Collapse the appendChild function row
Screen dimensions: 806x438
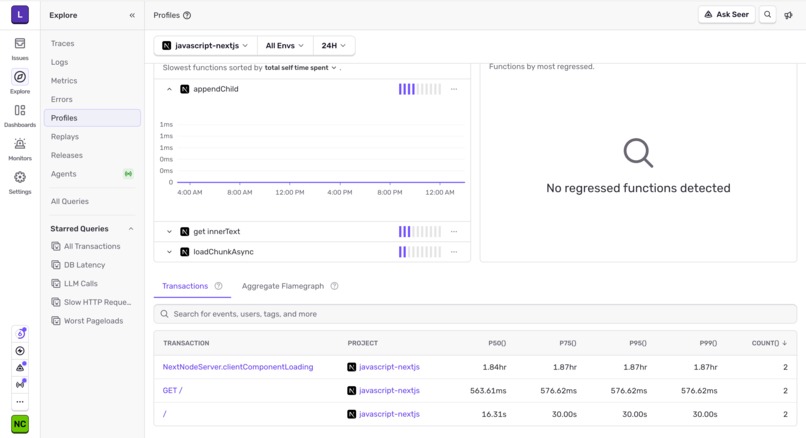tap(169, 89)
